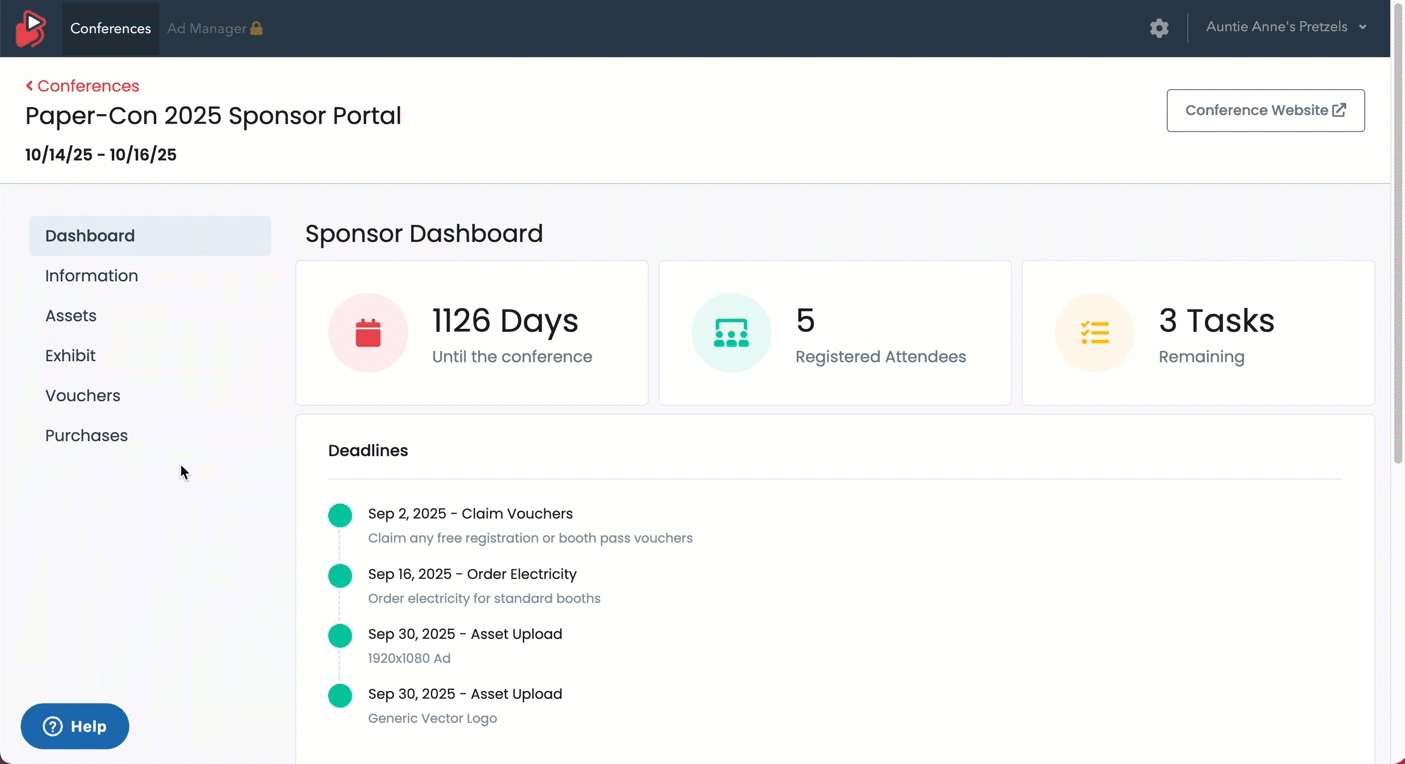Click the yellow task checklist icon
Screen dimensions: 1405x764
[1094, 333]
